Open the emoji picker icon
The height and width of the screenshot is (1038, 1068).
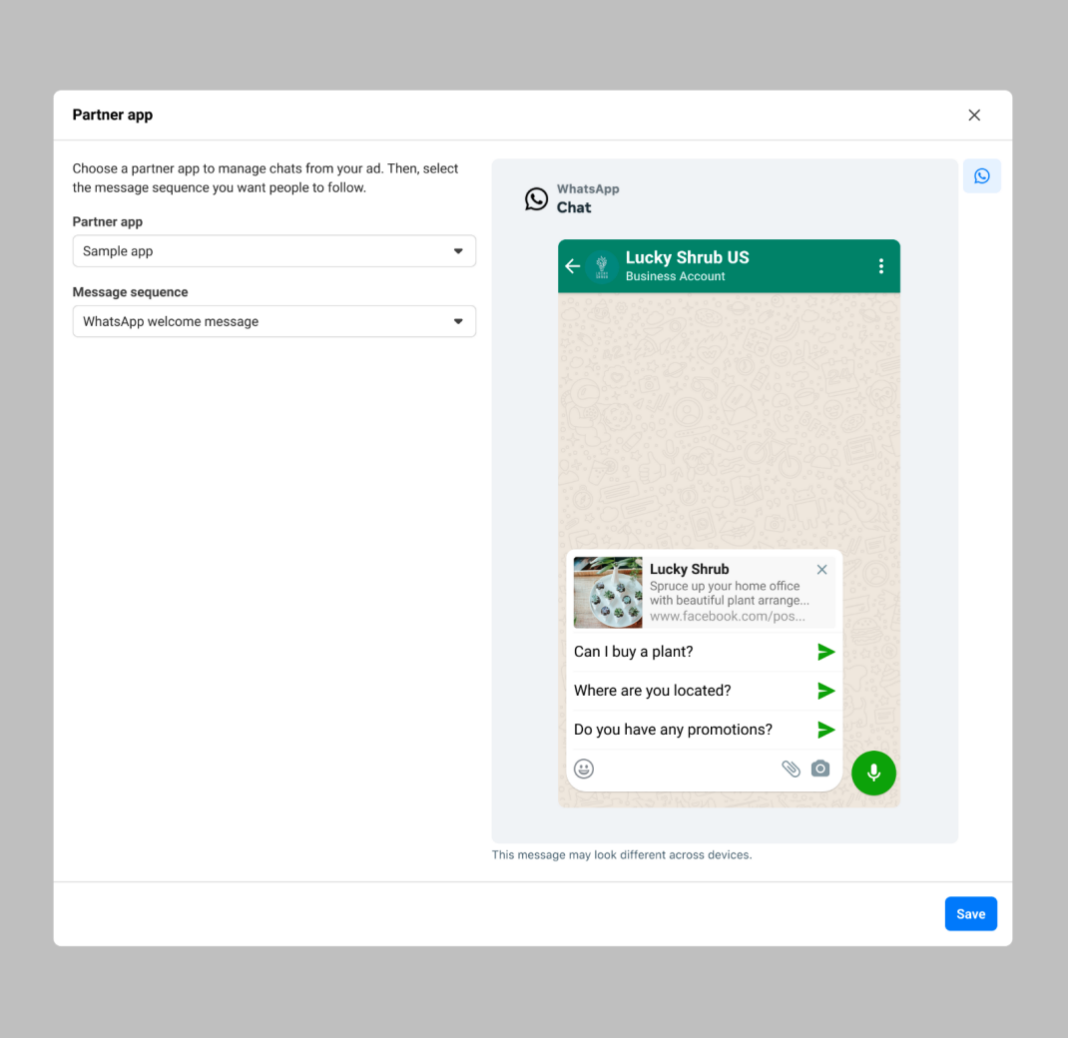point(584,769)
